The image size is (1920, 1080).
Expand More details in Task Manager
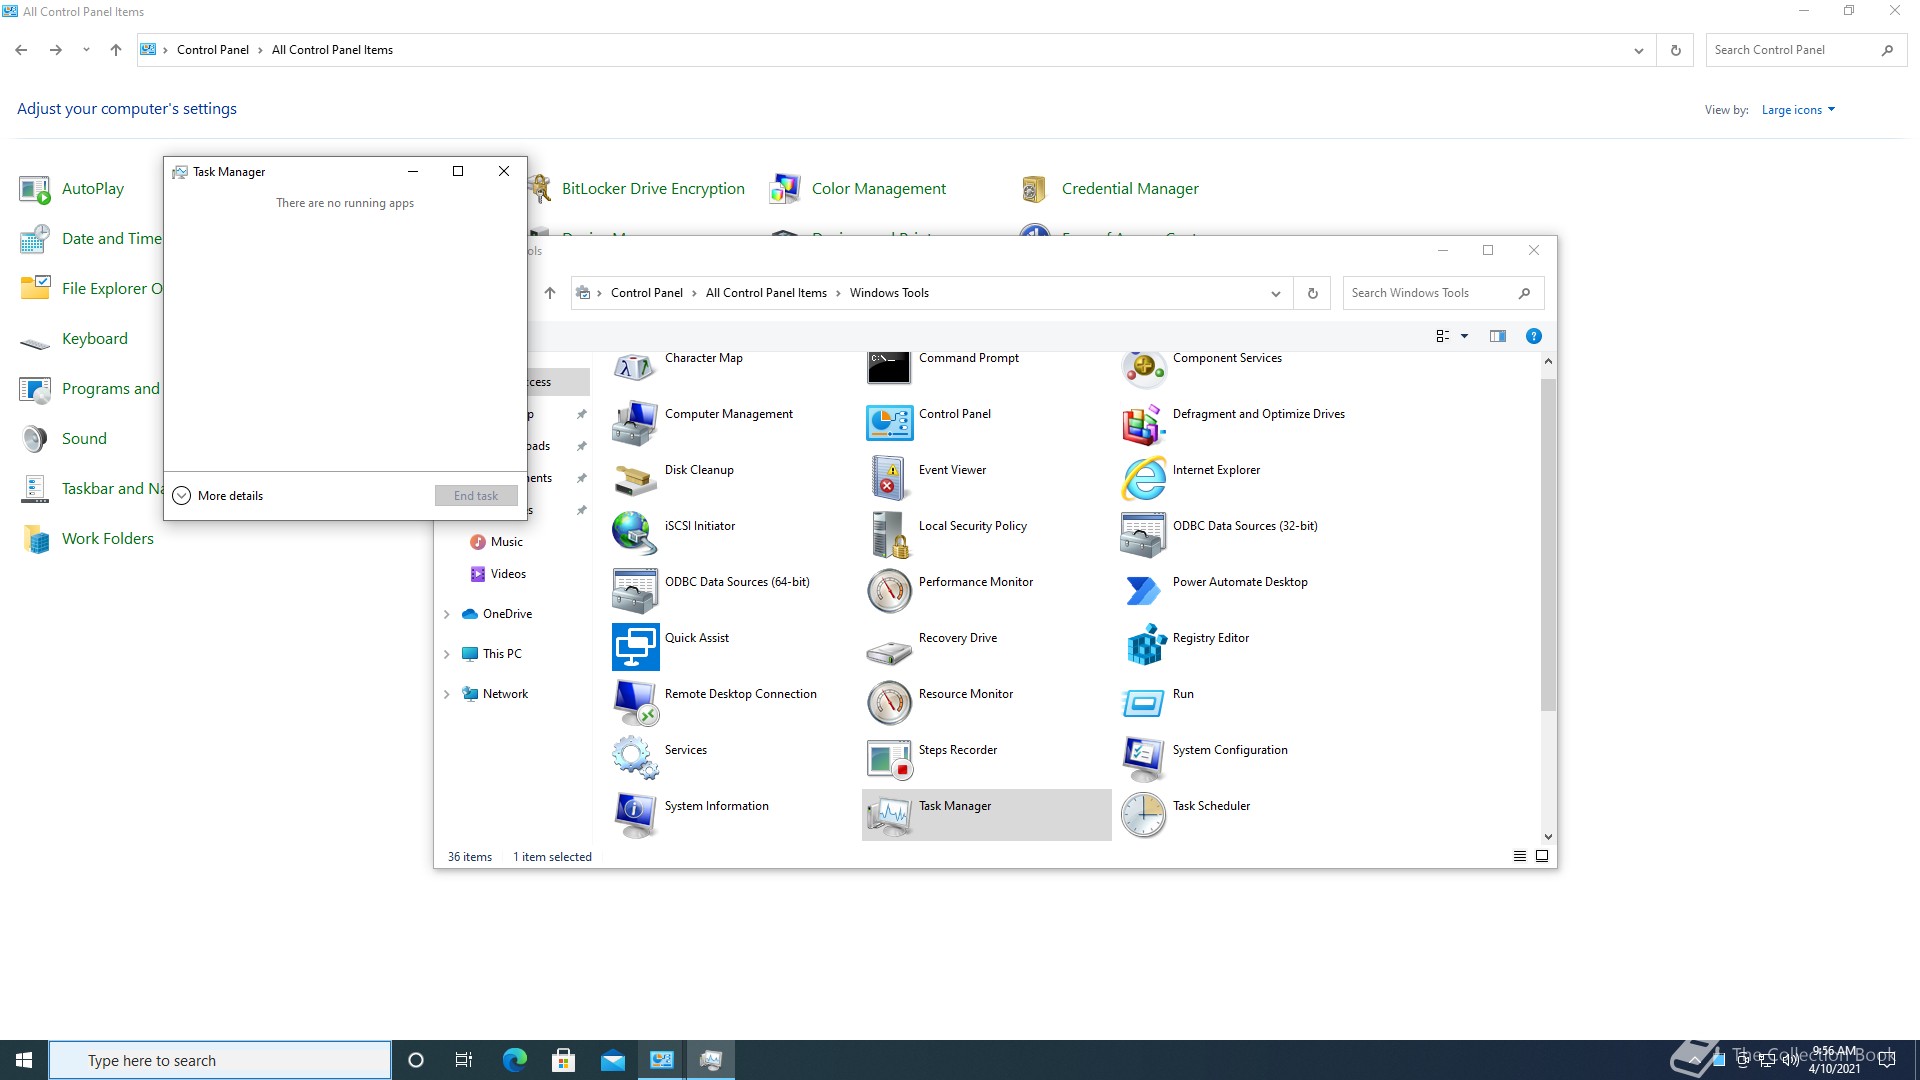[218, 495]
